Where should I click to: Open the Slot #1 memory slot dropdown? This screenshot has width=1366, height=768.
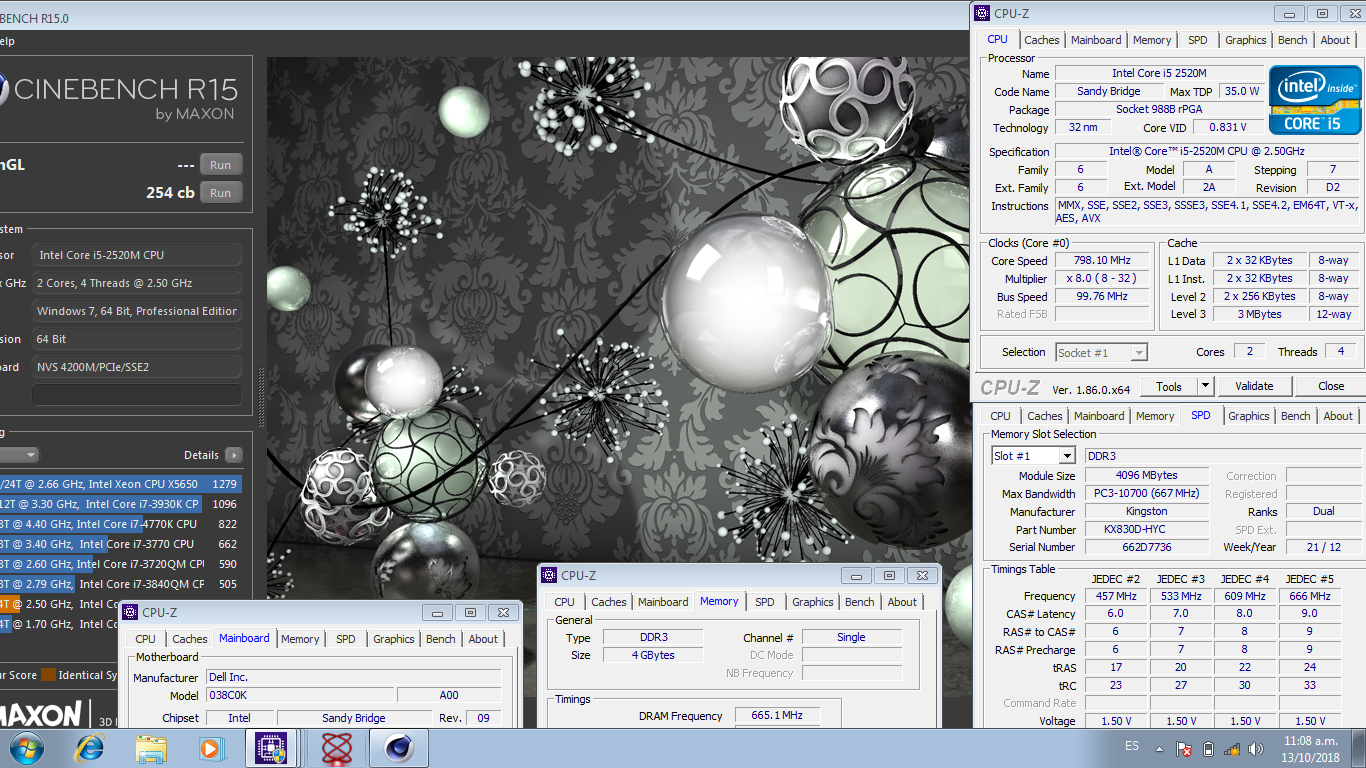tap(1067, 456)
